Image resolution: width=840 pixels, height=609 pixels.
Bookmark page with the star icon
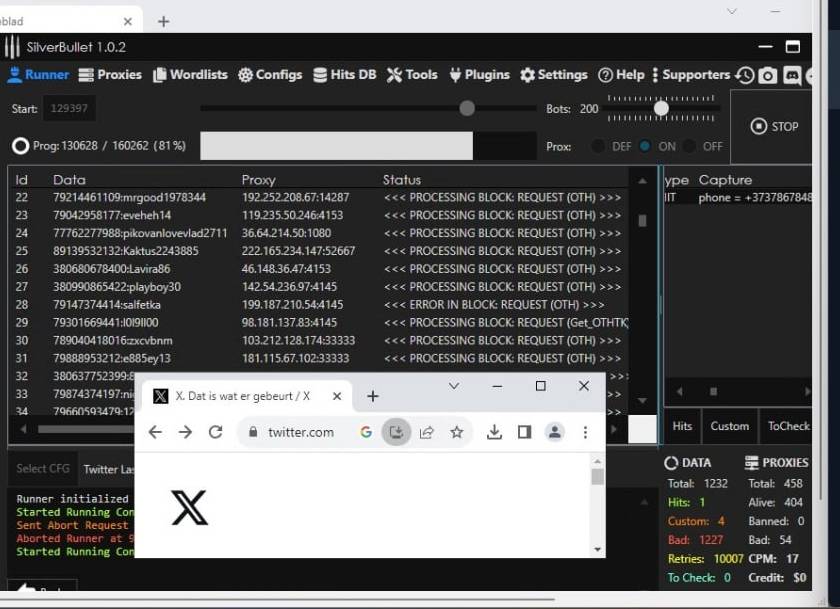456,432
